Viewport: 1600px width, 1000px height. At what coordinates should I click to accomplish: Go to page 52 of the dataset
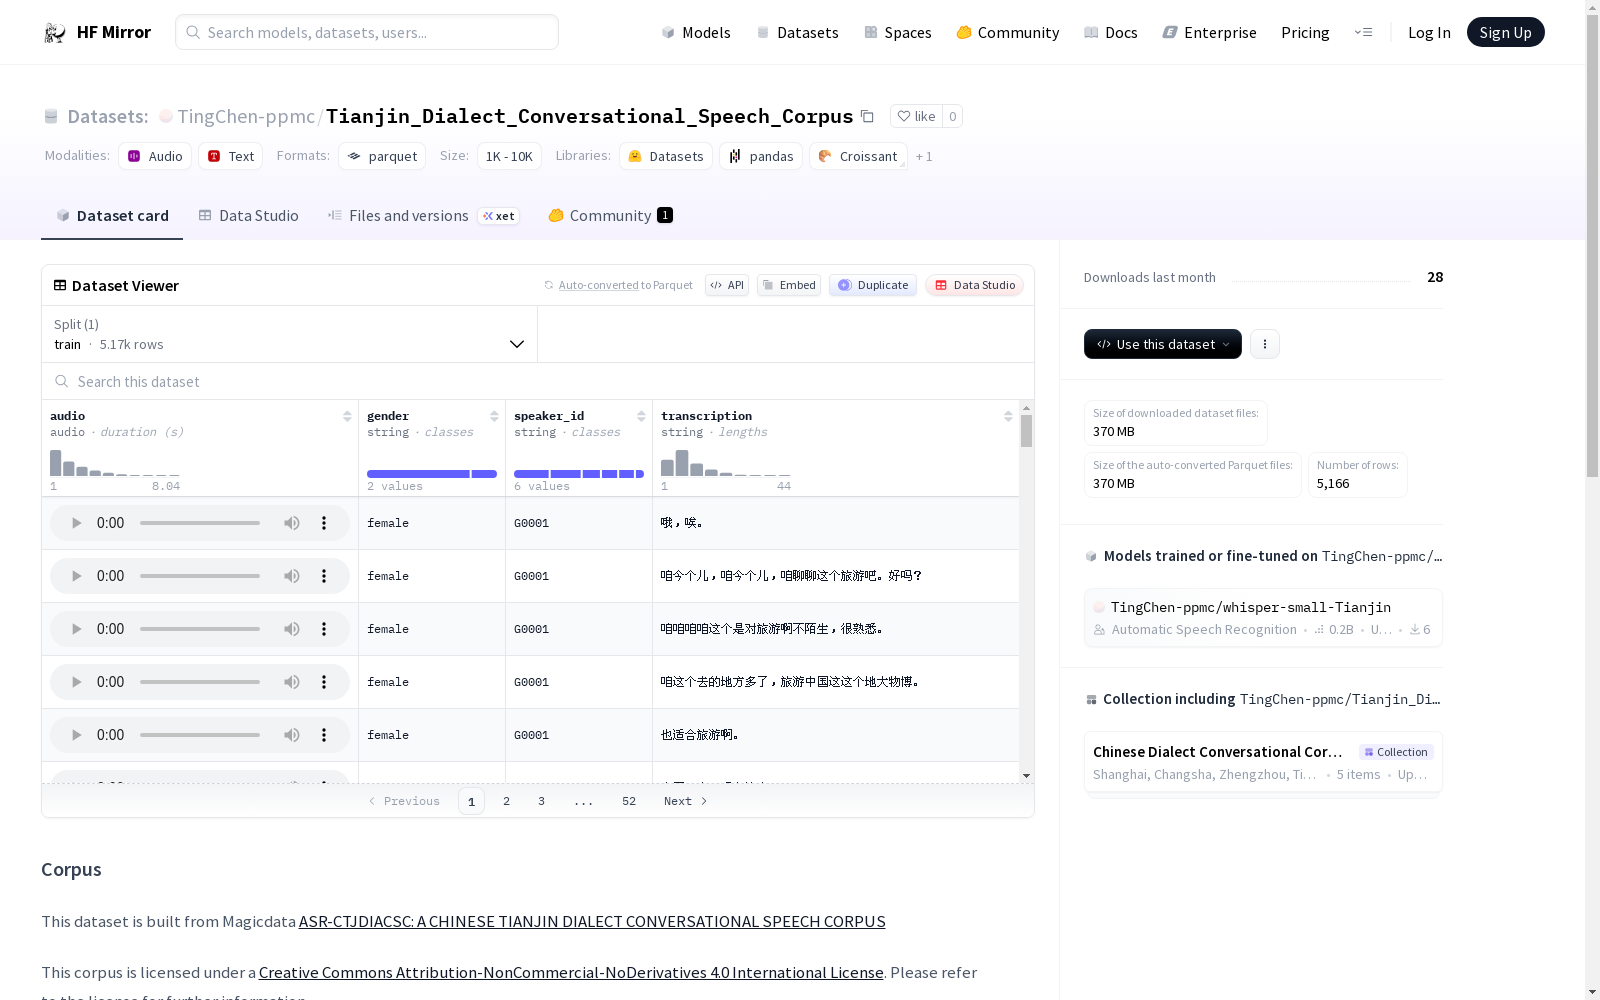[629, 801]
